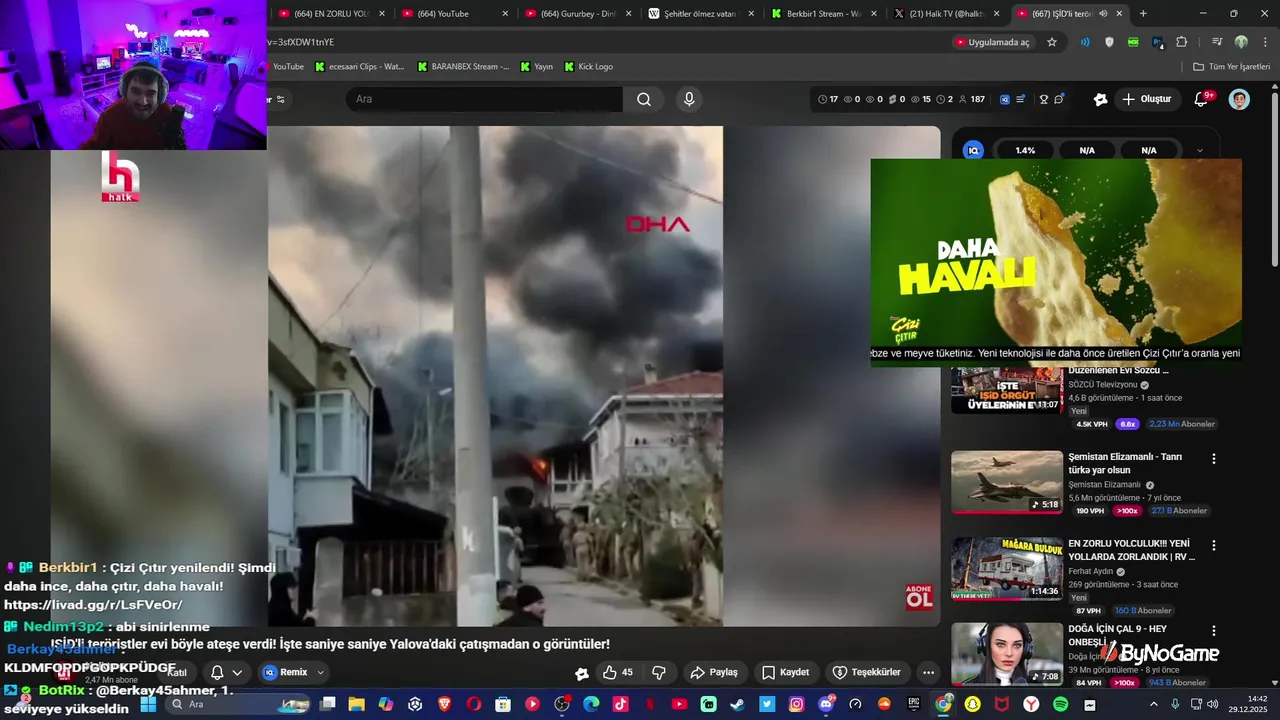
Task: Open the media control icon in the browser toolbar
Action: click(1217, 42)
